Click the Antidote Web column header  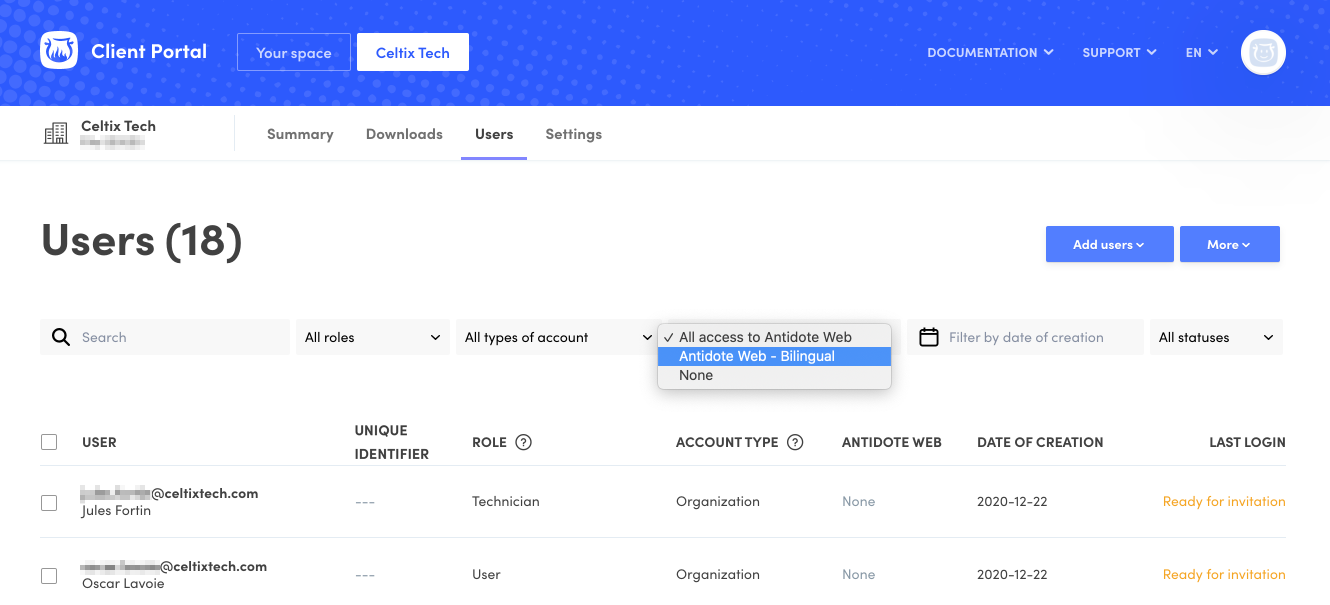coord(892,442)
